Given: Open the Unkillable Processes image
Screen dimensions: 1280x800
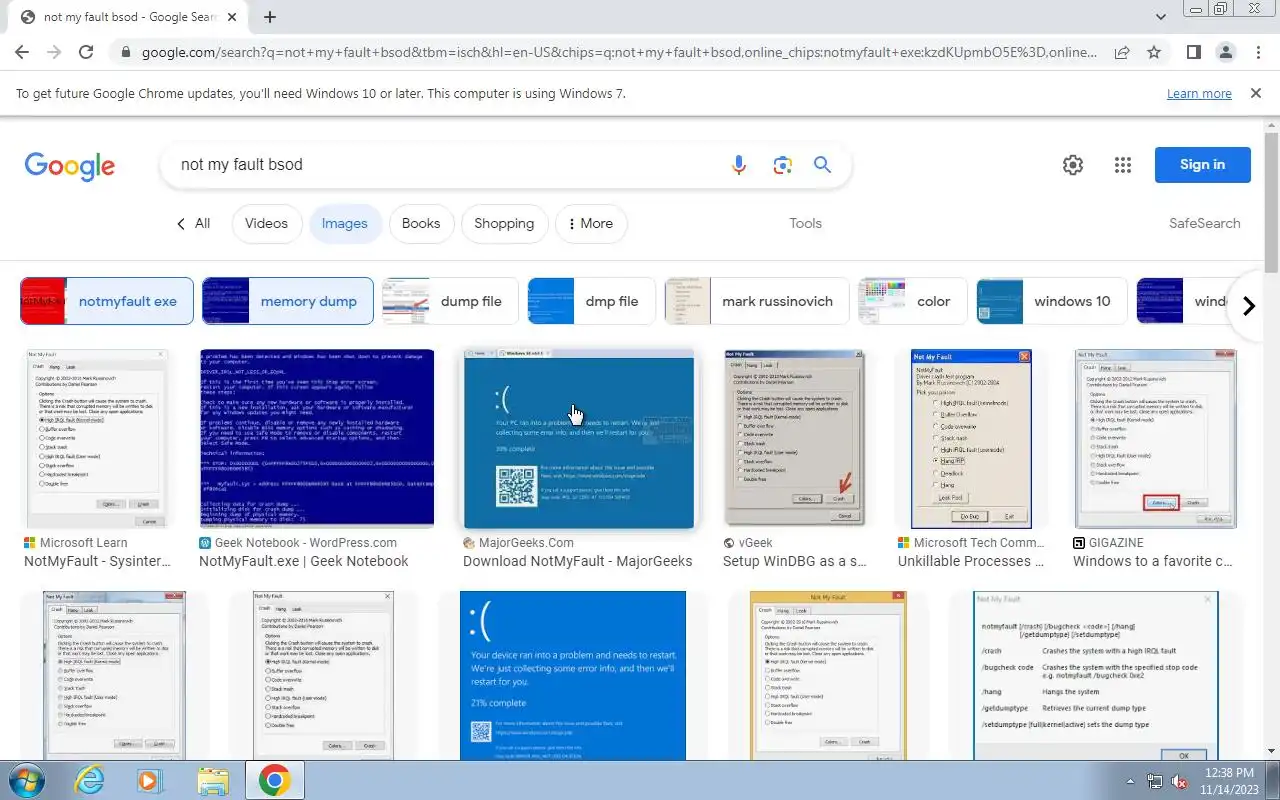Looking at the screenshot, I should pyautogui.click(x=971, y=438).
